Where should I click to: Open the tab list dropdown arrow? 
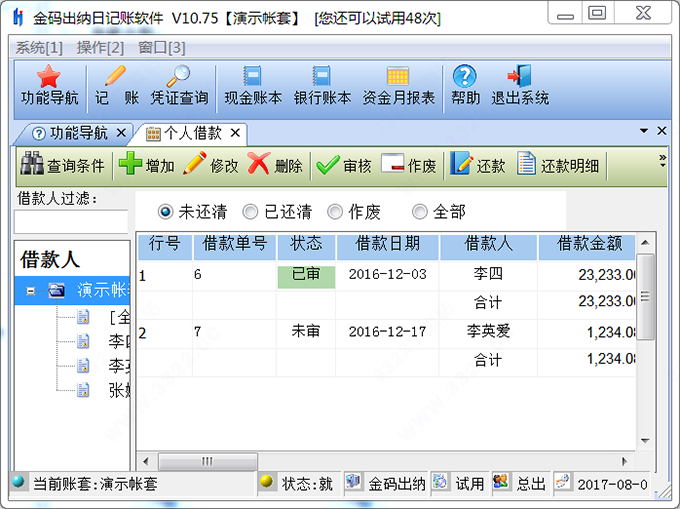[x=644, y=132]
